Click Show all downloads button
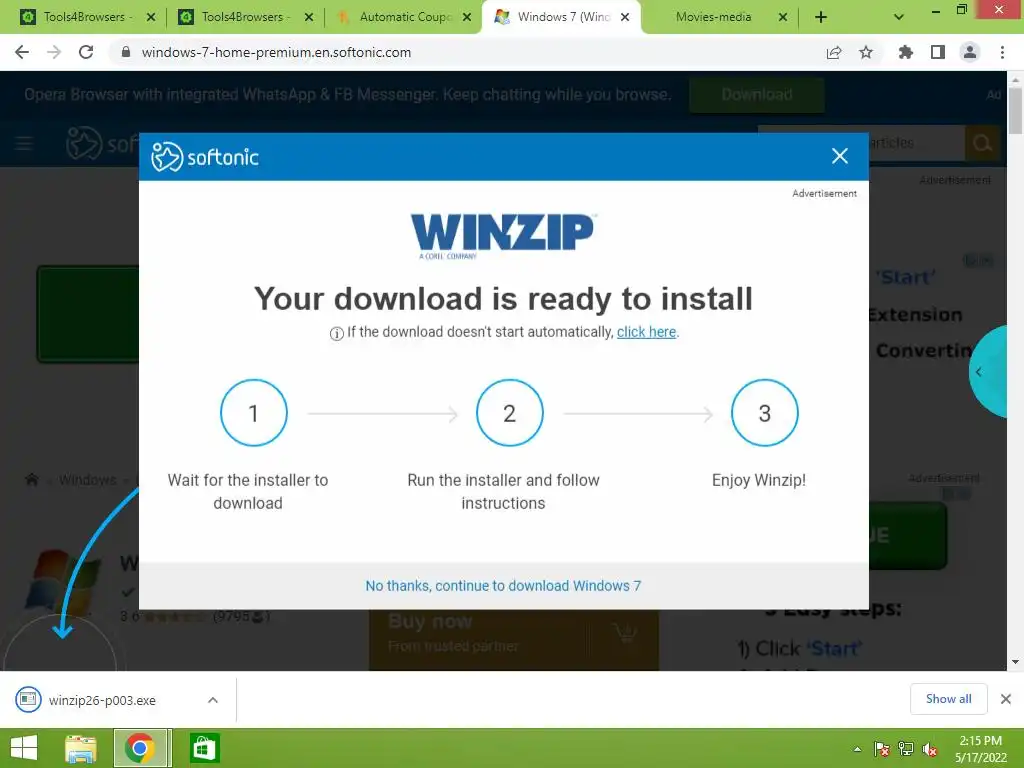The width and height of the screenshot is (1024, 768). pyautogui.click(x=948, y=699)
